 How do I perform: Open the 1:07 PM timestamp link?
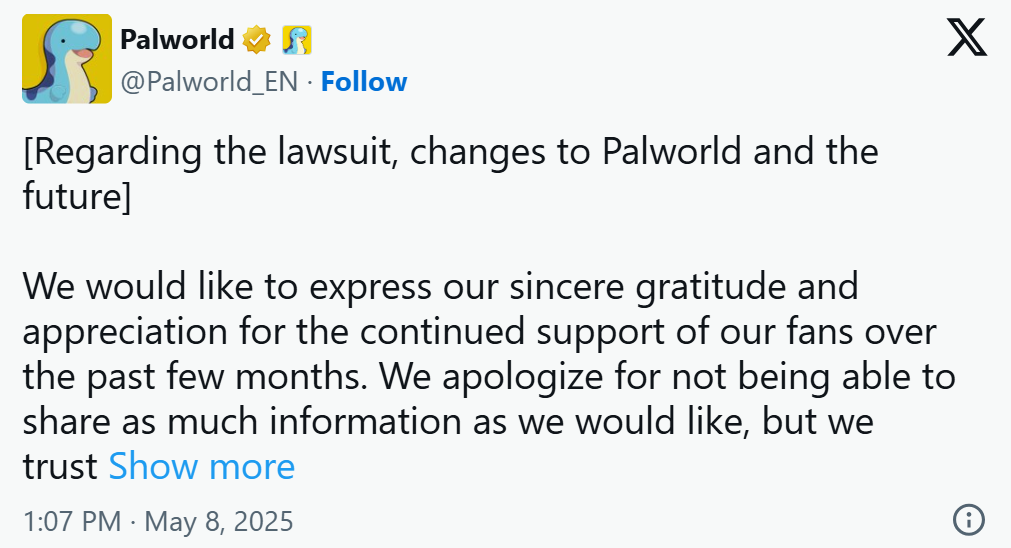72,521
